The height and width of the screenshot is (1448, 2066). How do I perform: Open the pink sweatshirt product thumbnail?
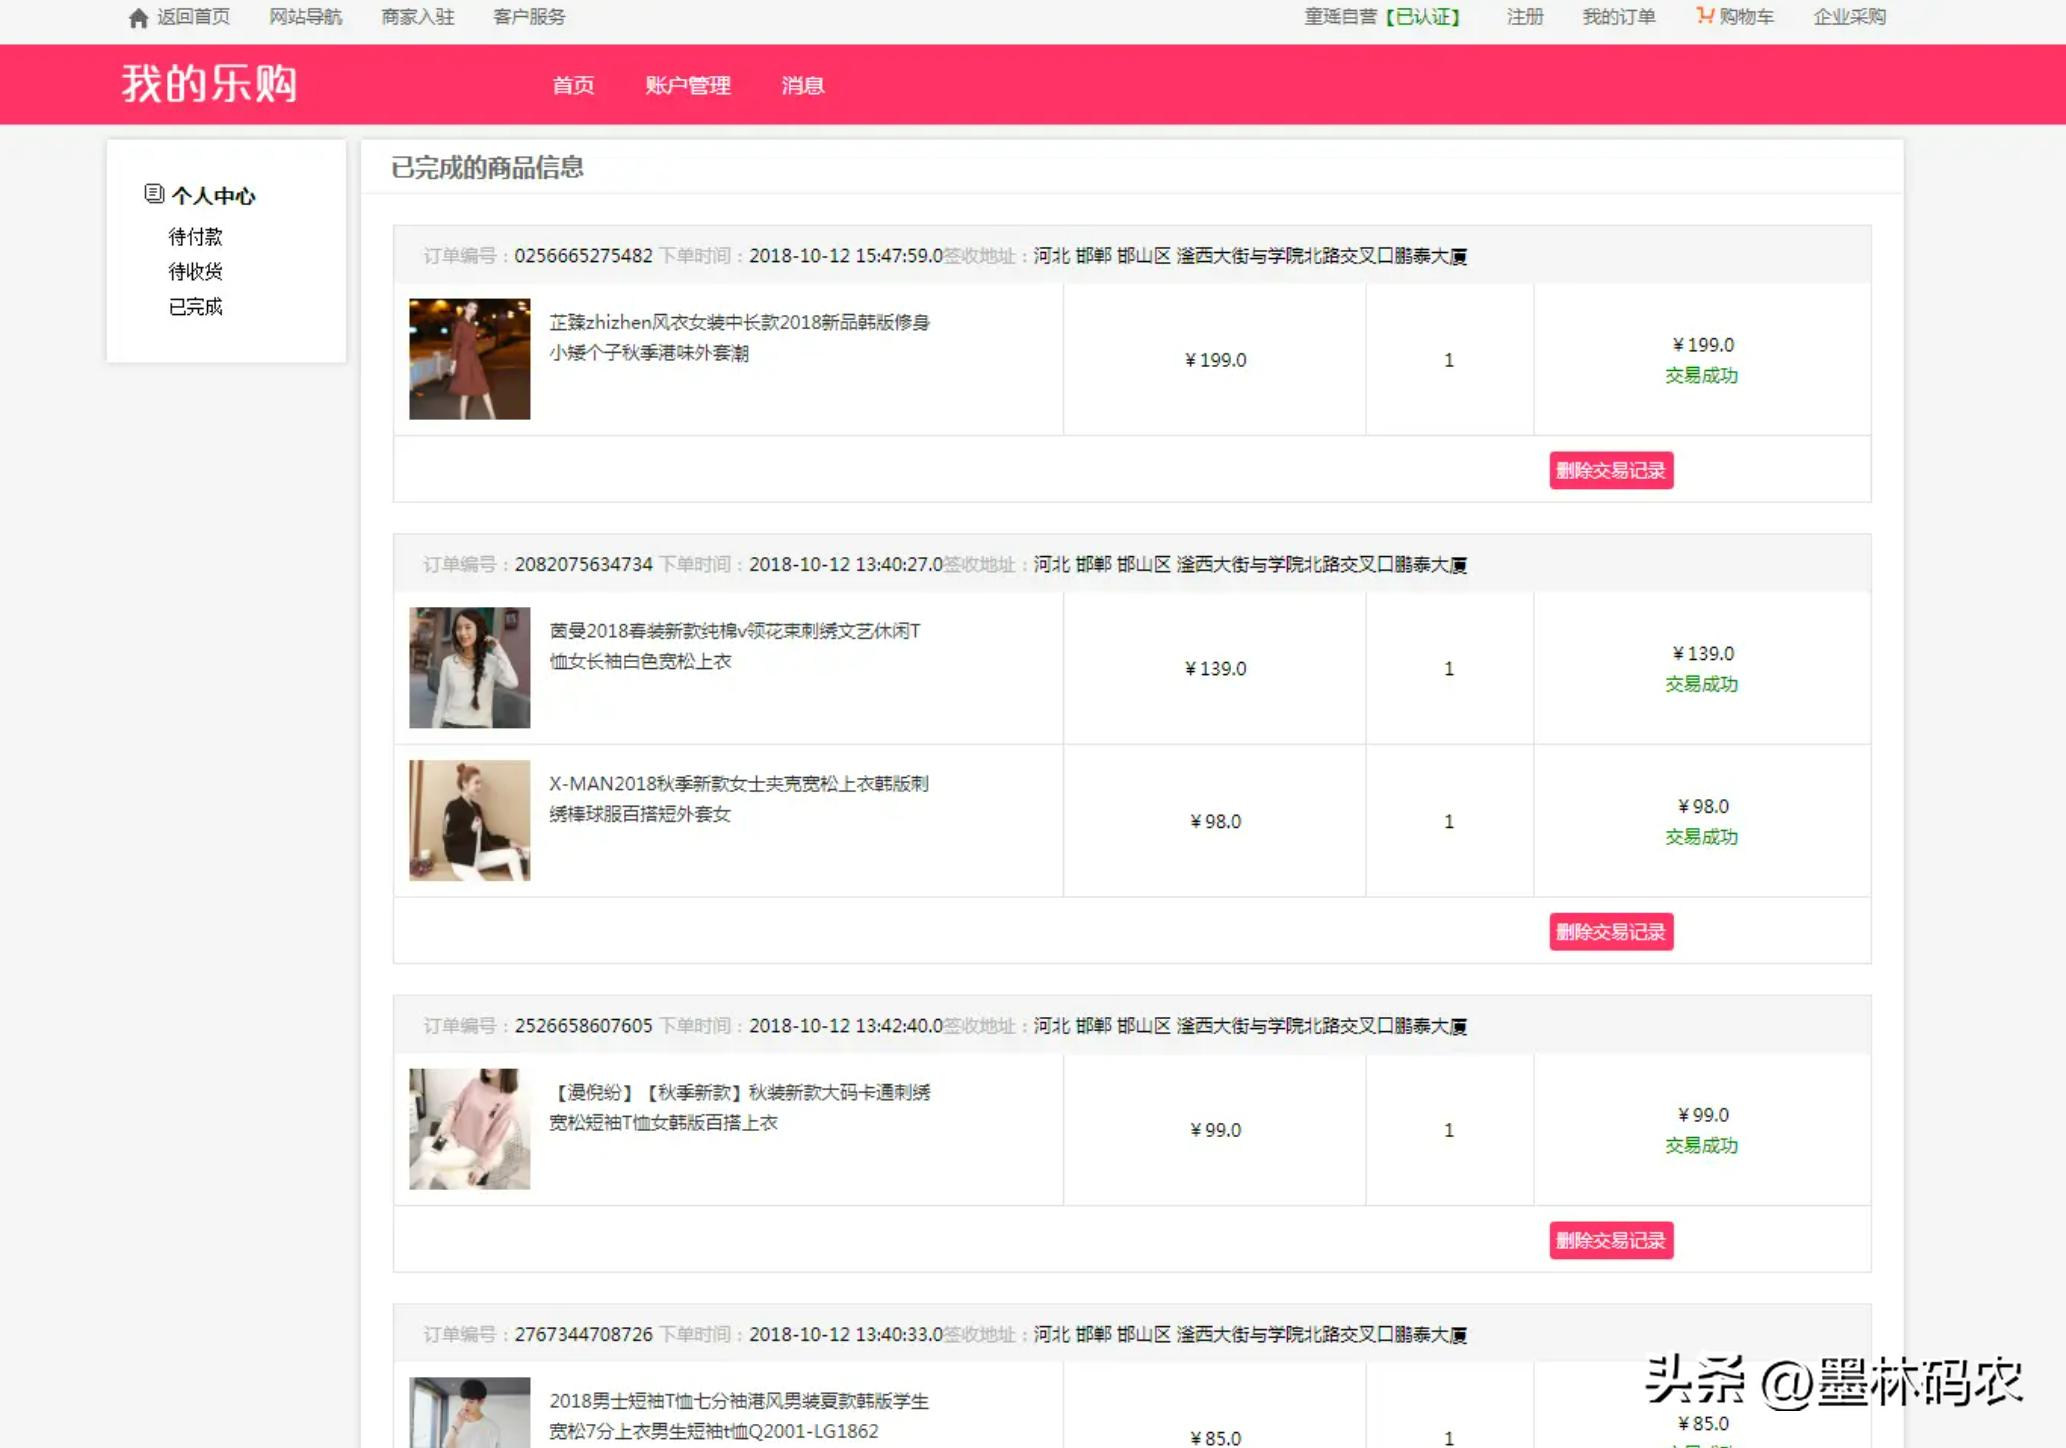click(x=469, y=1129)
